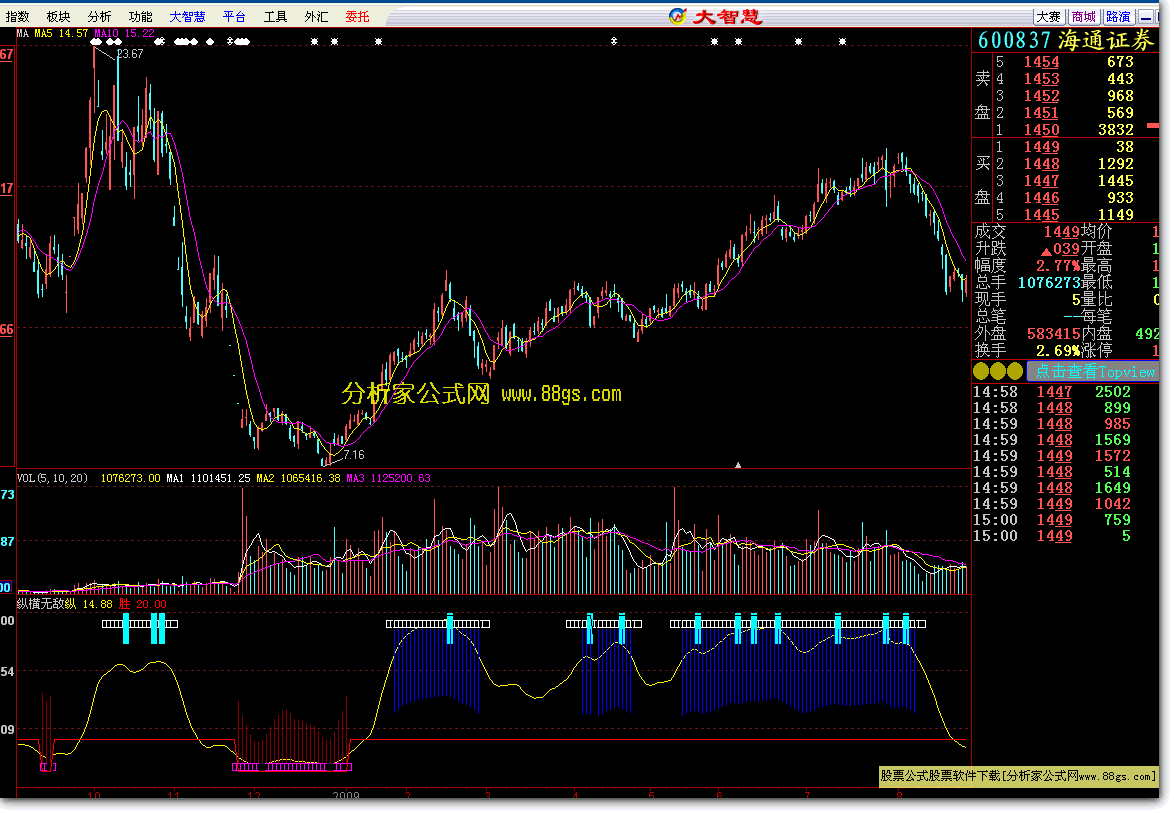Click the small triangle marker at chart bottom
The image size is (1174, 813).
738,465
